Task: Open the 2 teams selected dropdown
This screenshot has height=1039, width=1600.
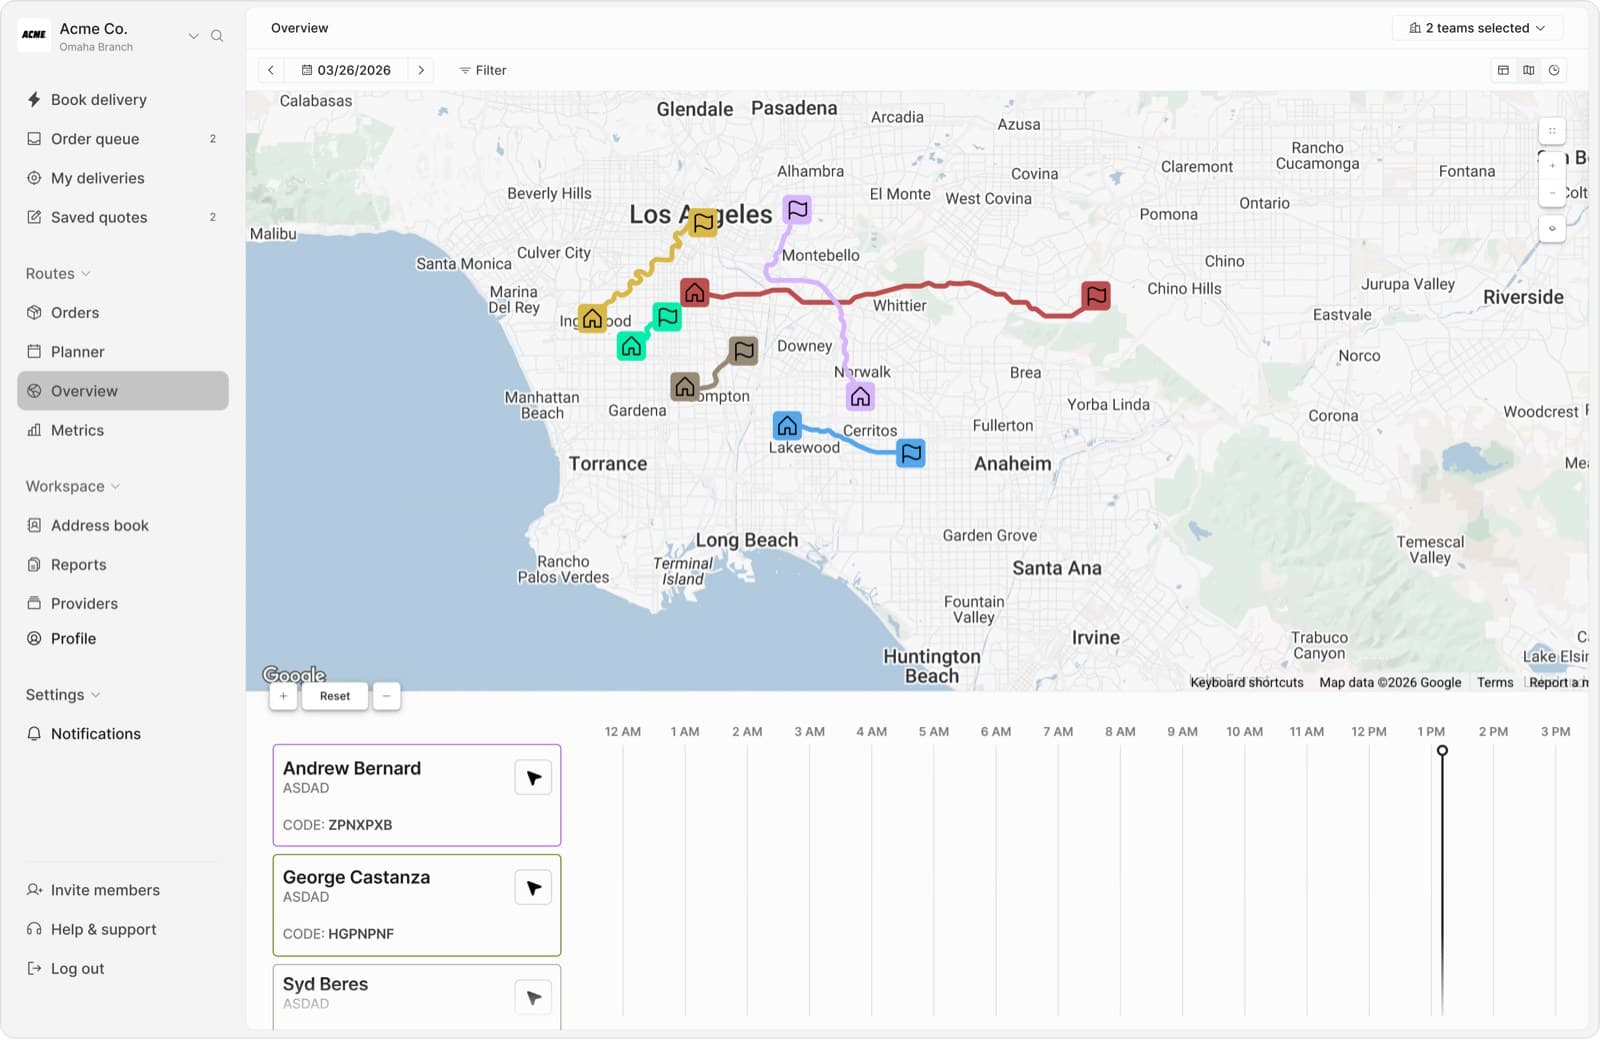Action: [1477, 27]
